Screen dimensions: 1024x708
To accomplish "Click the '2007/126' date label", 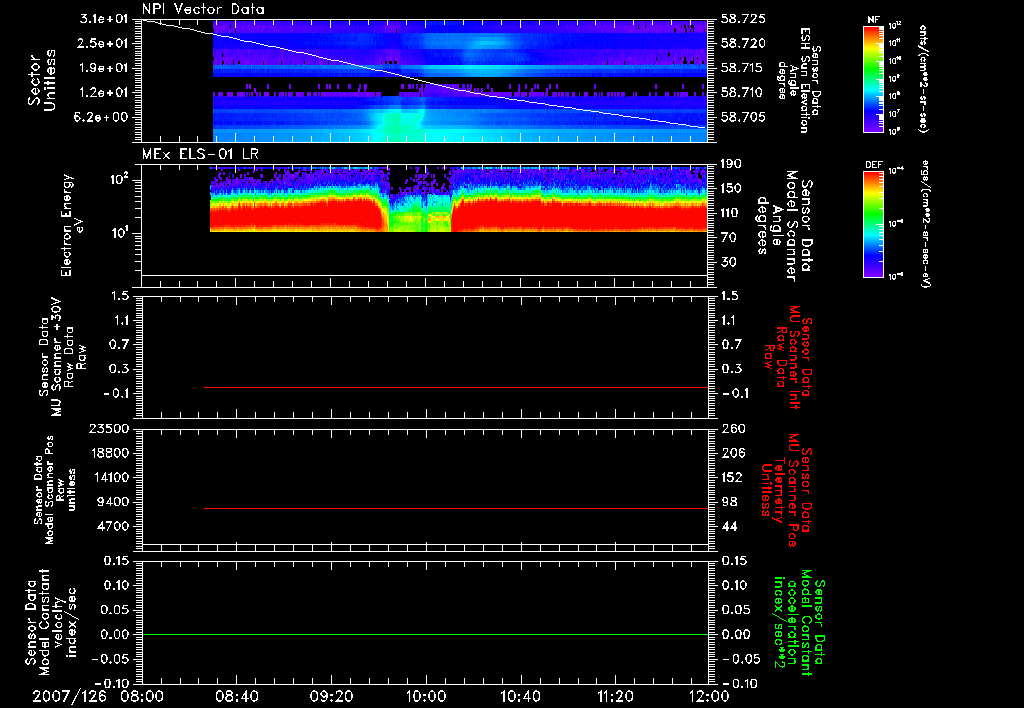I will pyautogui.click(x=69, y=696).
